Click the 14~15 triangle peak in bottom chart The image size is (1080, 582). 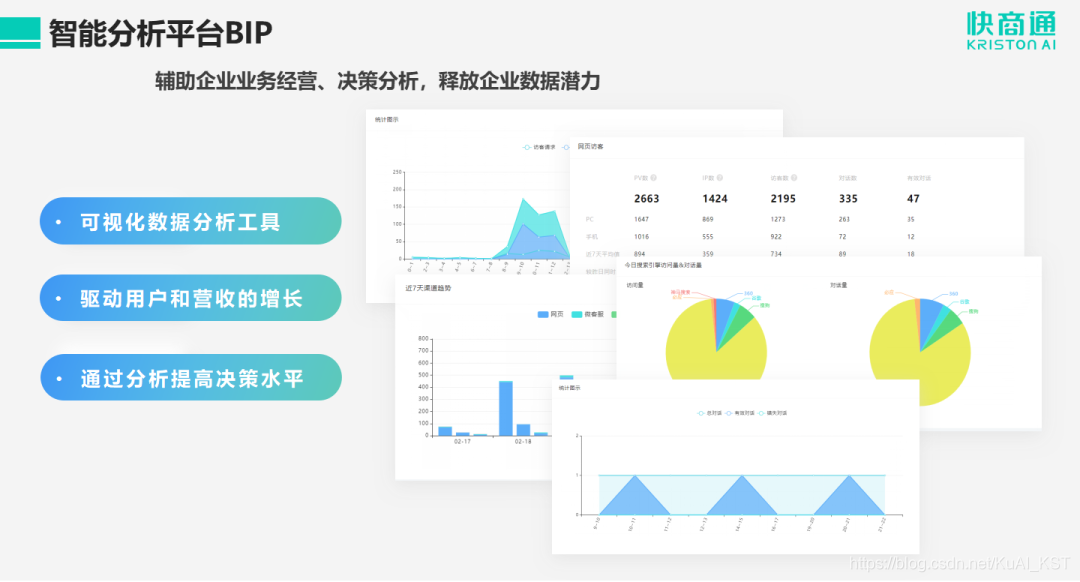[x=741, y=477]
